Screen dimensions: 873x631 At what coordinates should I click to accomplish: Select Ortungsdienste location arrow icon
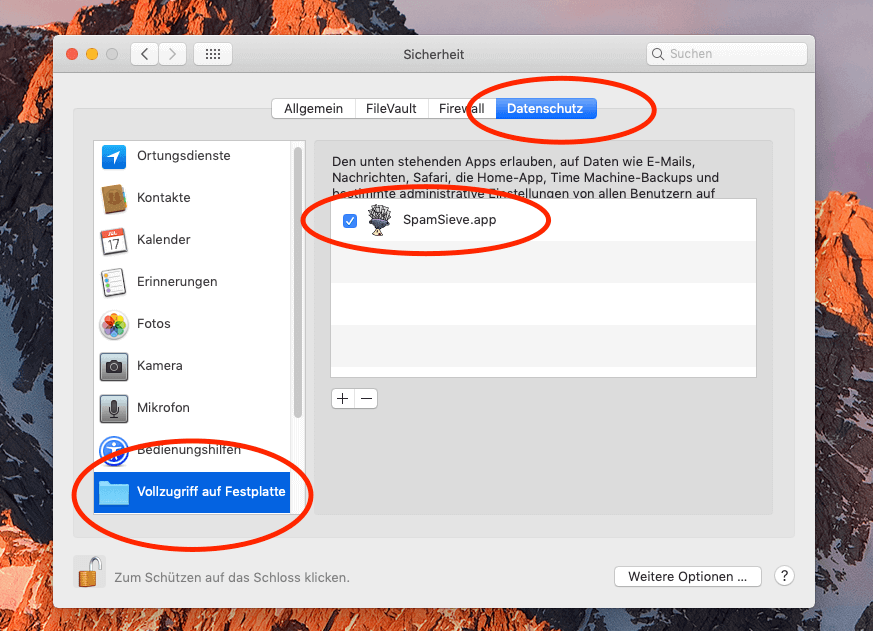[114, 156]
